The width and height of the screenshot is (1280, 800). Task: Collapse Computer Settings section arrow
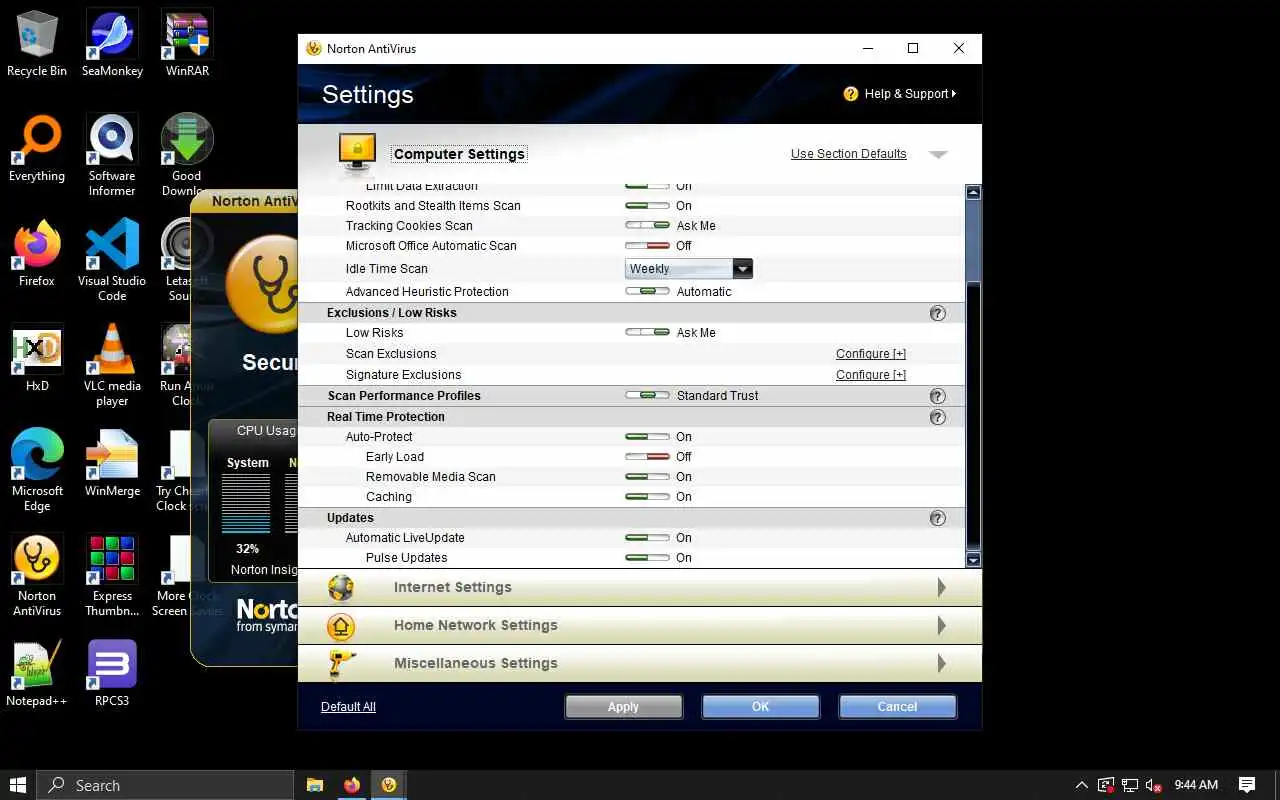click(x=938, y=154)
